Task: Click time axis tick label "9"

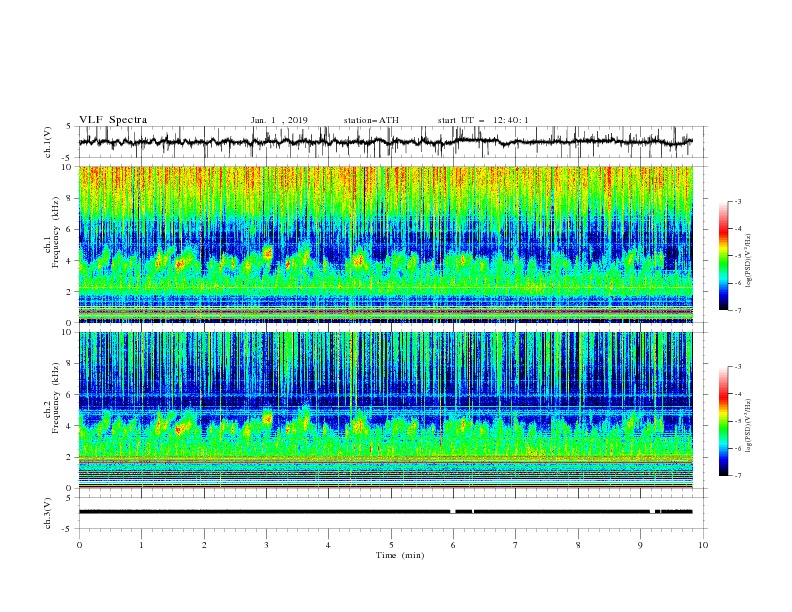Action: (640, 545)
